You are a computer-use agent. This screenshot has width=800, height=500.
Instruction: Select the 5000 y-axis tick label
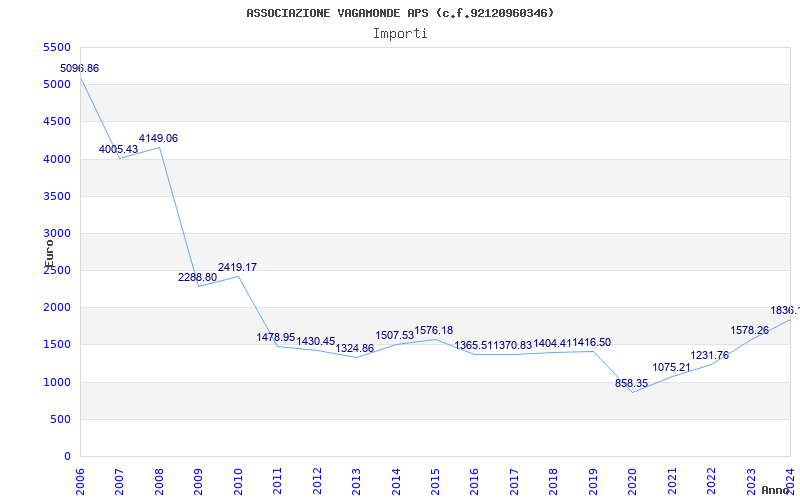(57, 84)
